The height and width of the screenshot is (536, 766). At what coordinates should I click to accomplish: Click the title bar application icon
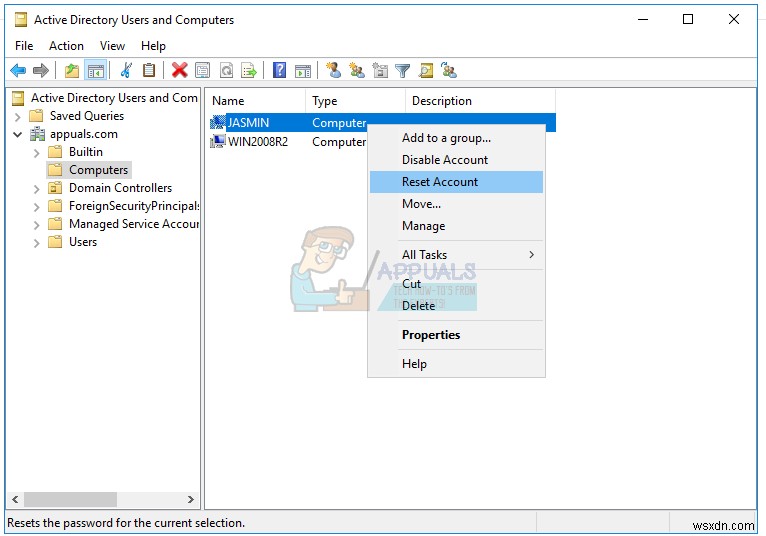point(21,20)
